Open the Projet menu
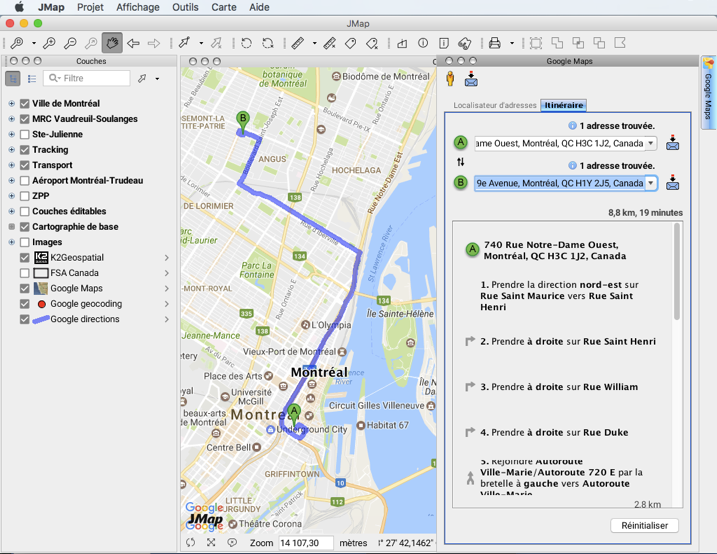Viewport: 717px width, 554px height. [x=90, y=7]
